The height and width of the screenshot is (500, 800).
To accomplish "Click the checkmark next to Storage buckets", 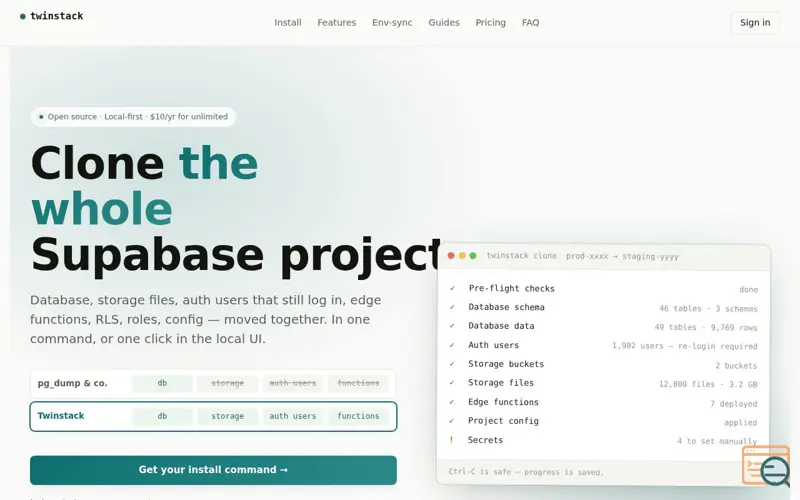I will coord(452,364).
